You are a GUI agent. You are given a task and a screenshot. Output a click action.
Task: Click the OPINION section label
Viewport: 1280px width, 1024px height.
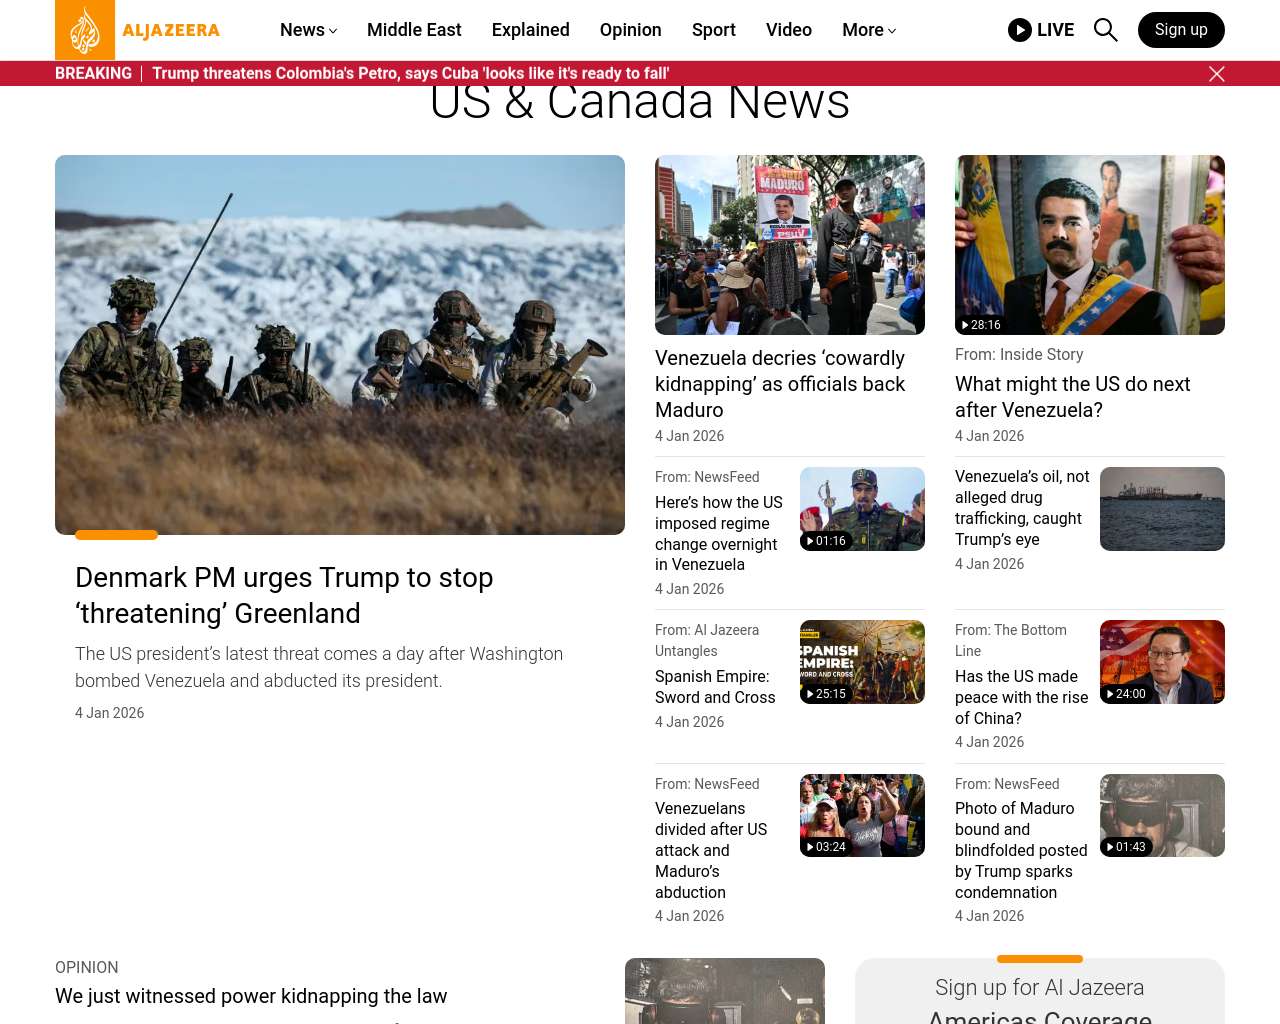tap(87, 967)
